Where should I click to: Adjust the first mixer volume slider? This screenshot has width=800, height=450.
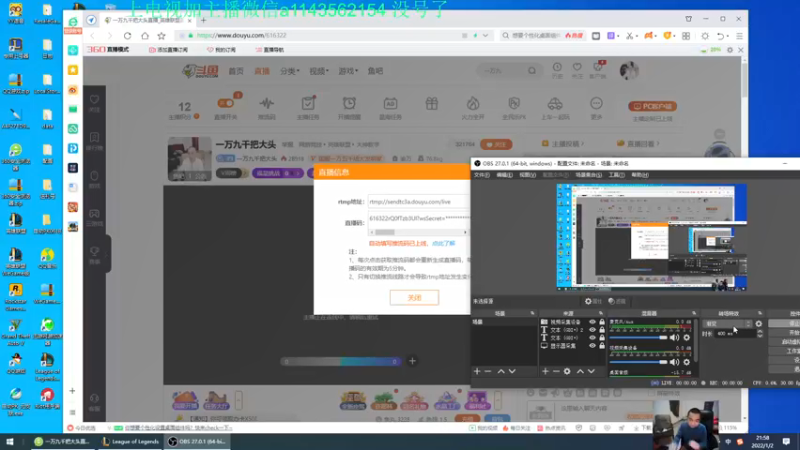[x=638, y=338]
